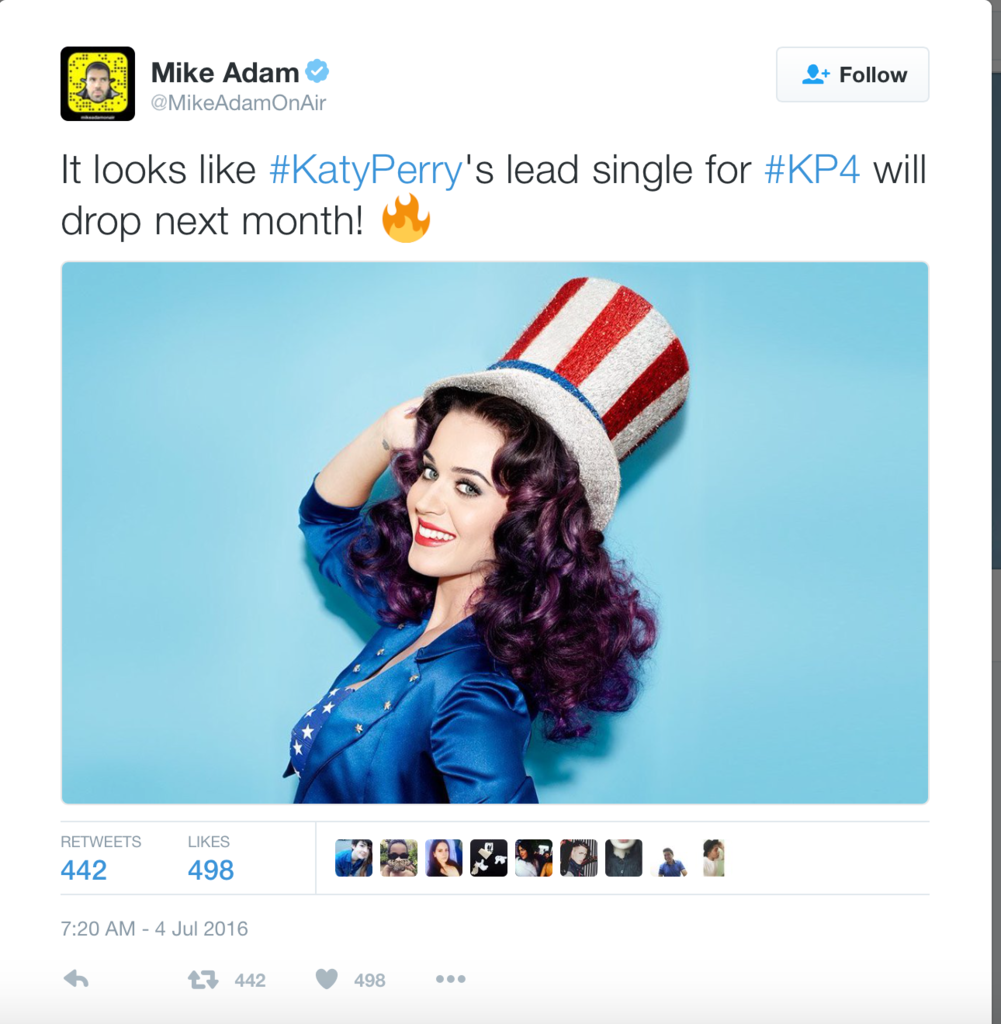Click Mike Adam's Snapchat avatar picture
The height and width of the screenshot is (1024, 1001).
[x=98, y=84]
